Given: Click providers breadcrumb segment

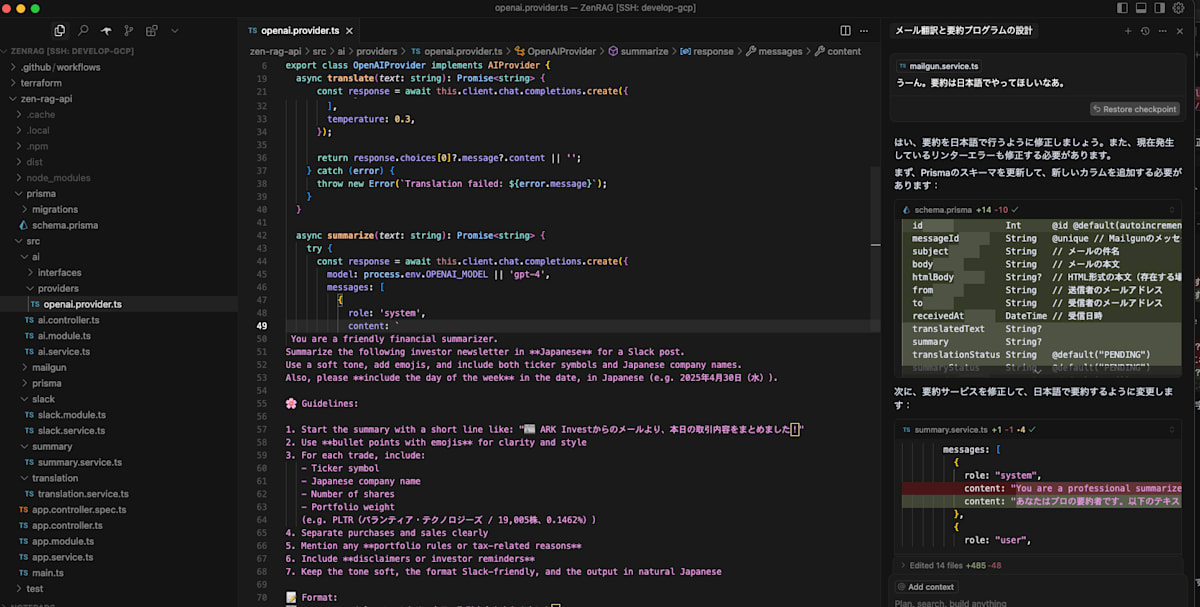Looking at the screenshot, I should (x=377, y=51).
